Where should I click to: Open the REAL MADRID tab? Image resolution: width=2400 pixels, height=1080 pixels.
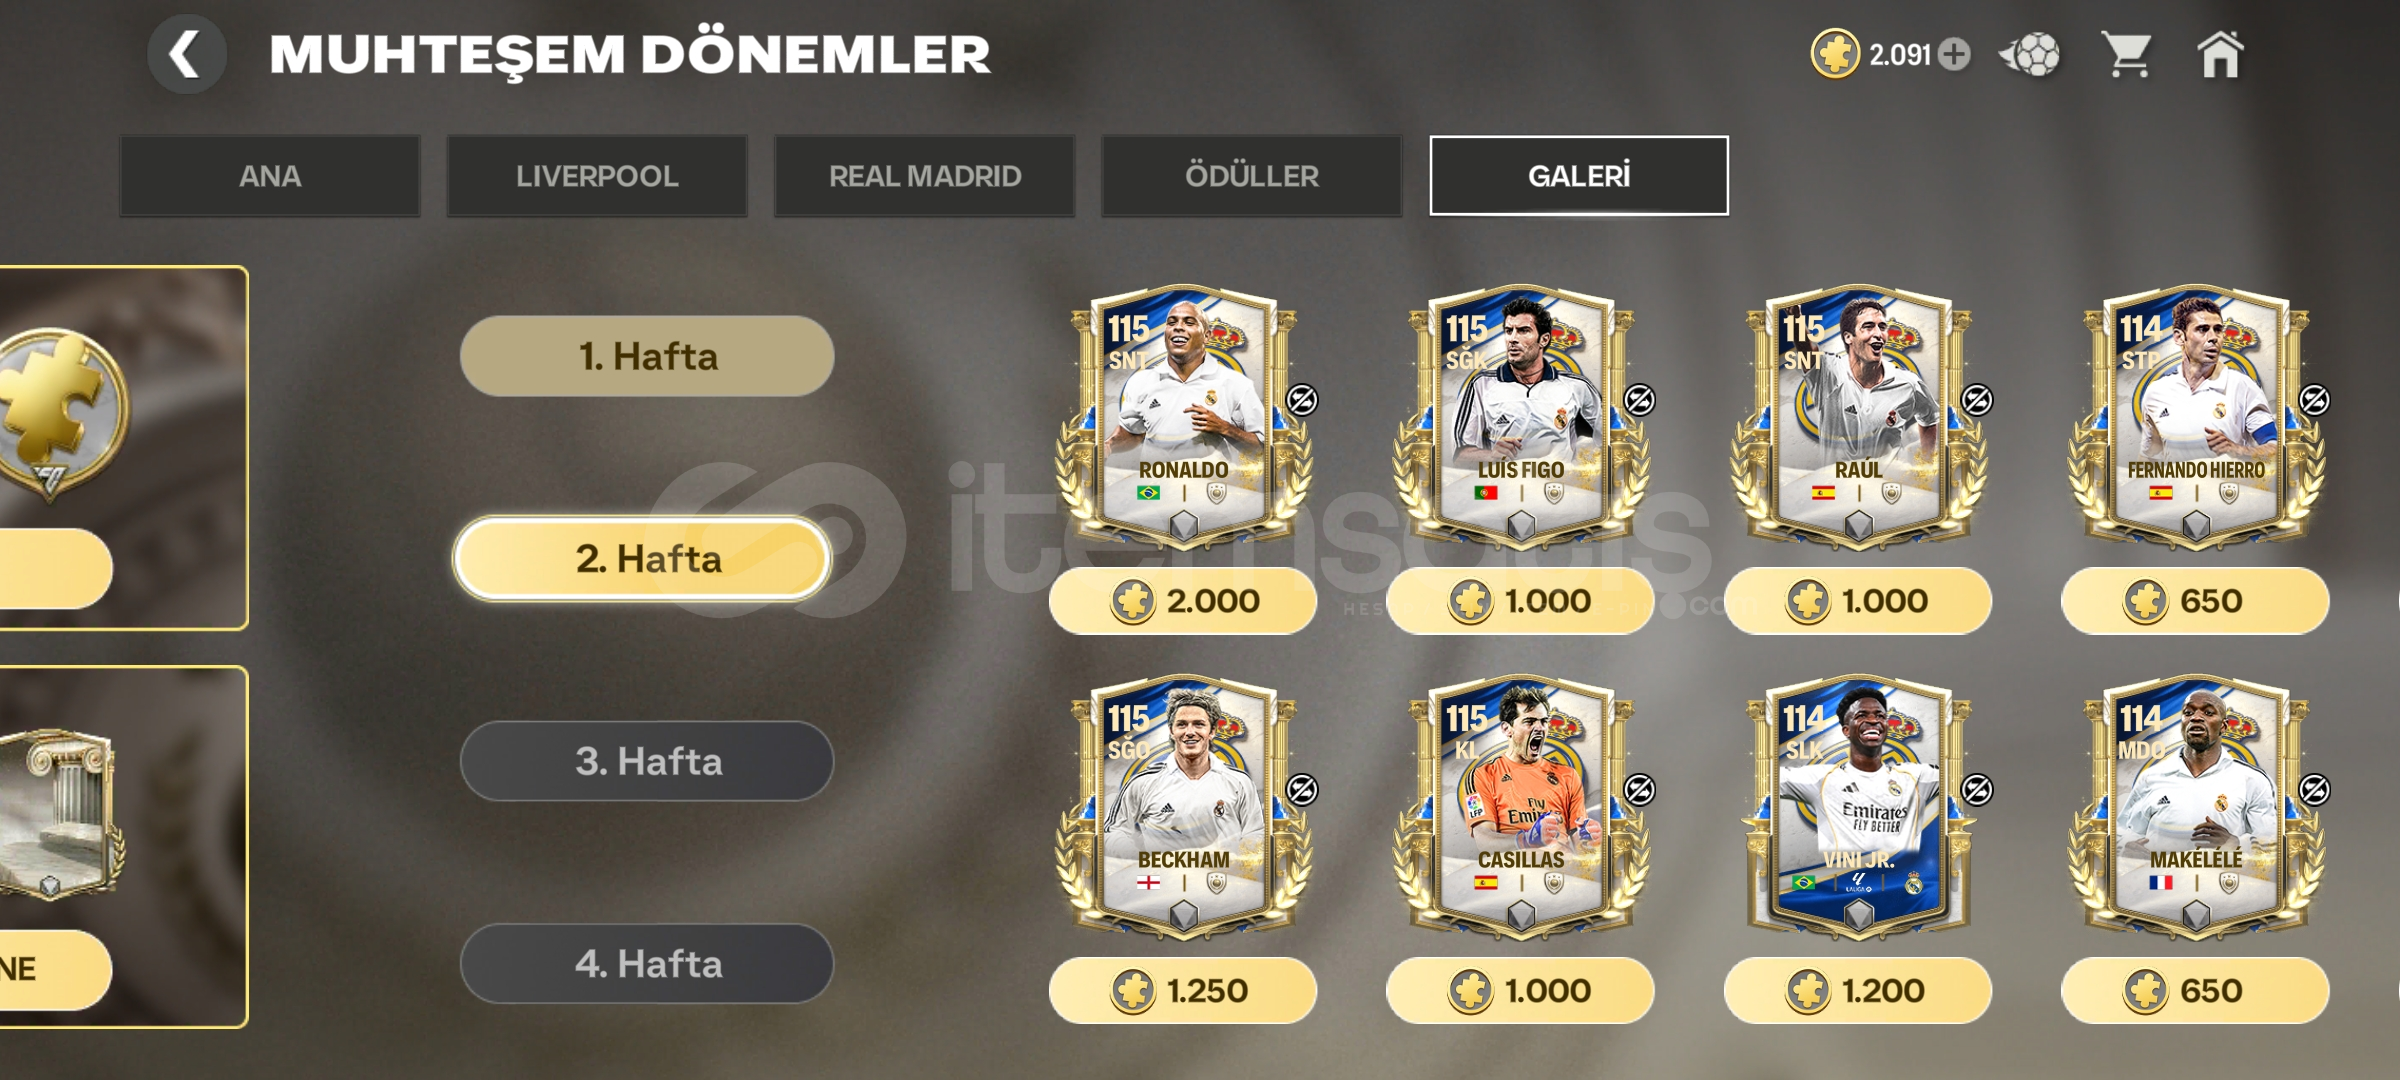tap(925, 176)
